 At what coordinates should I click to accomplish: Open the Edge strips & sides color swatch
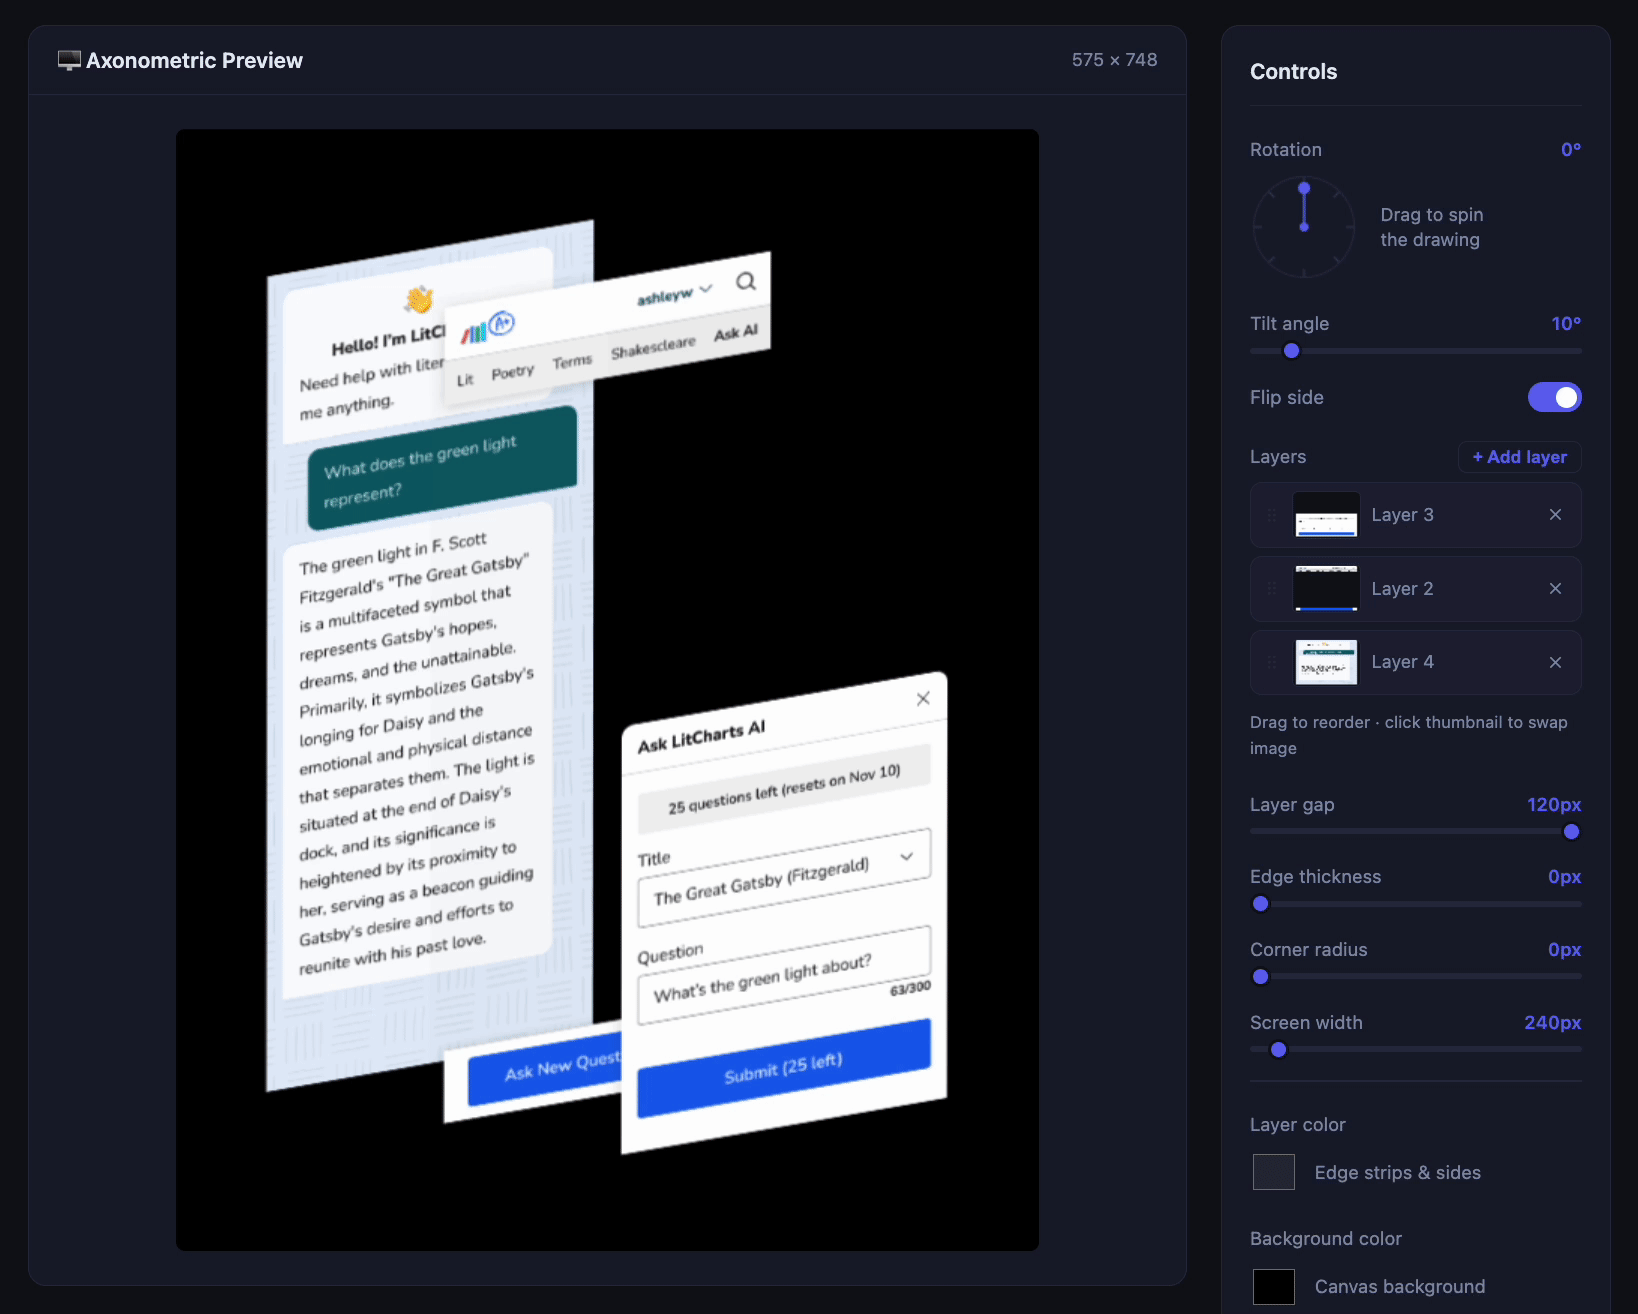(1274, 1172)
